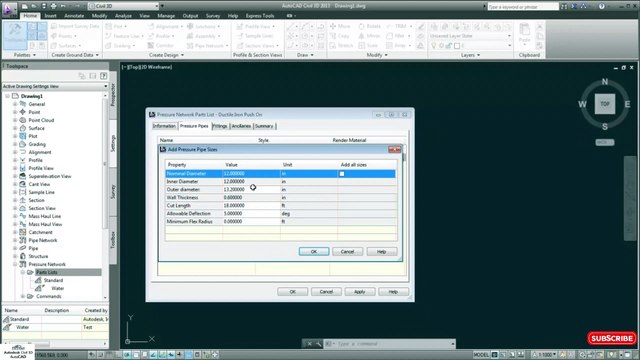Click the Water parts list icon in tree
Image resolution: width=640 pixels, height=360 pixels.
[x=39, y=288]
